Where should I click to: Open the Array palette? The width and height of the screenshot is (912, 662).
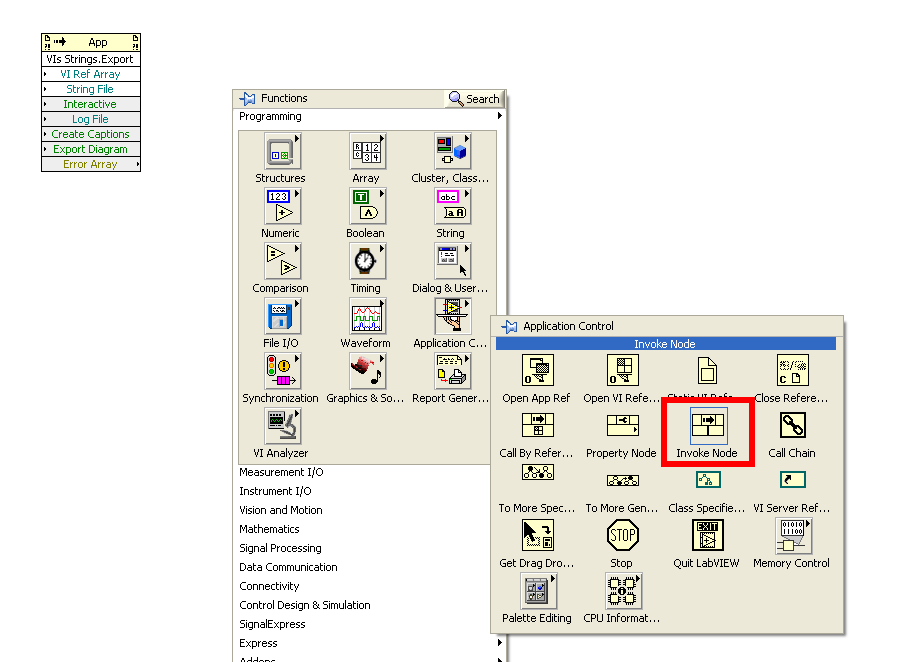[x=367, y=152]
